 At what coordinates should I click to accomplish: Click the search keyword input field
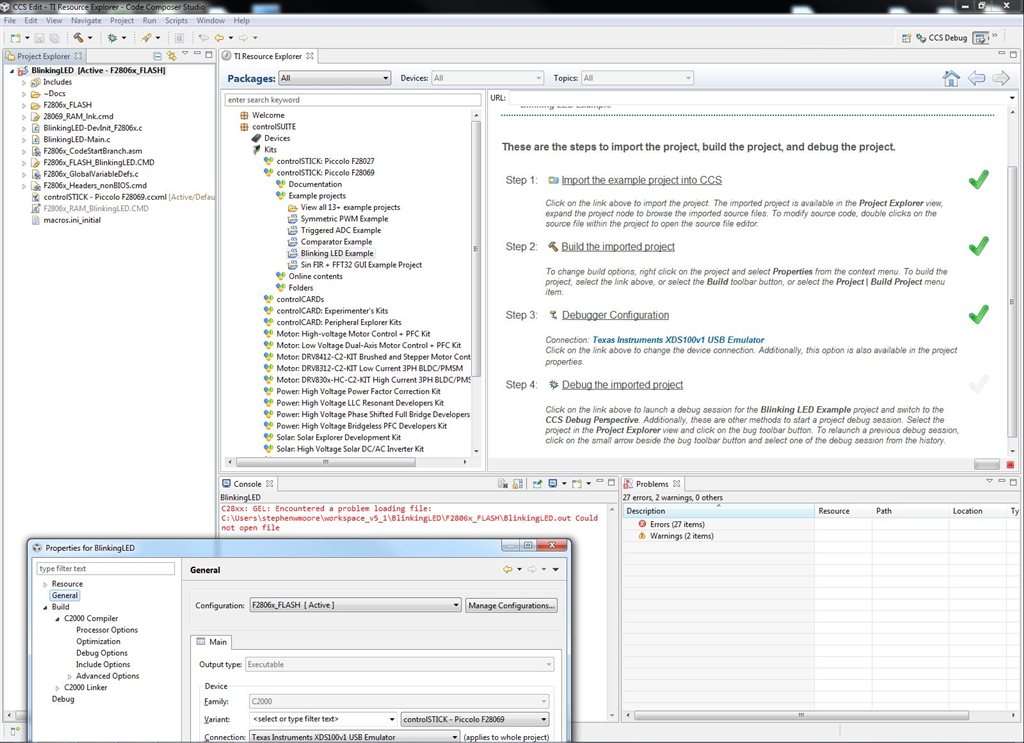point(352,100)
